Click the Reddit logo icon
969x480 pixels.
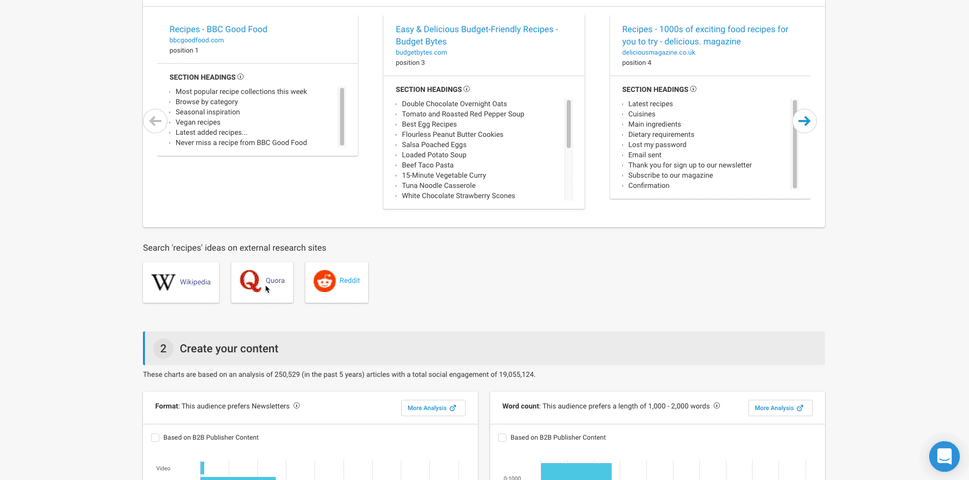click(325, 281)
